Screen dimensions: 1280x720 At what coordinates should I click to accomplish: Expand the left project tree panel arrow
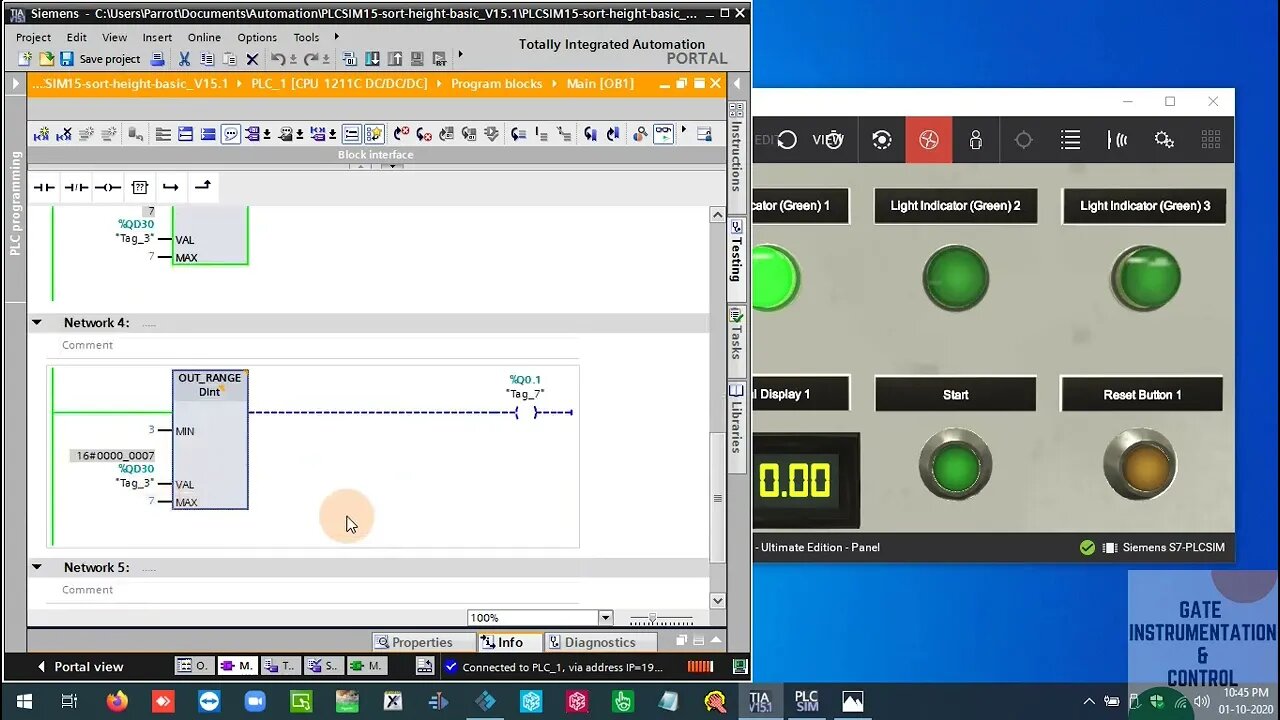tap(15, 84)
